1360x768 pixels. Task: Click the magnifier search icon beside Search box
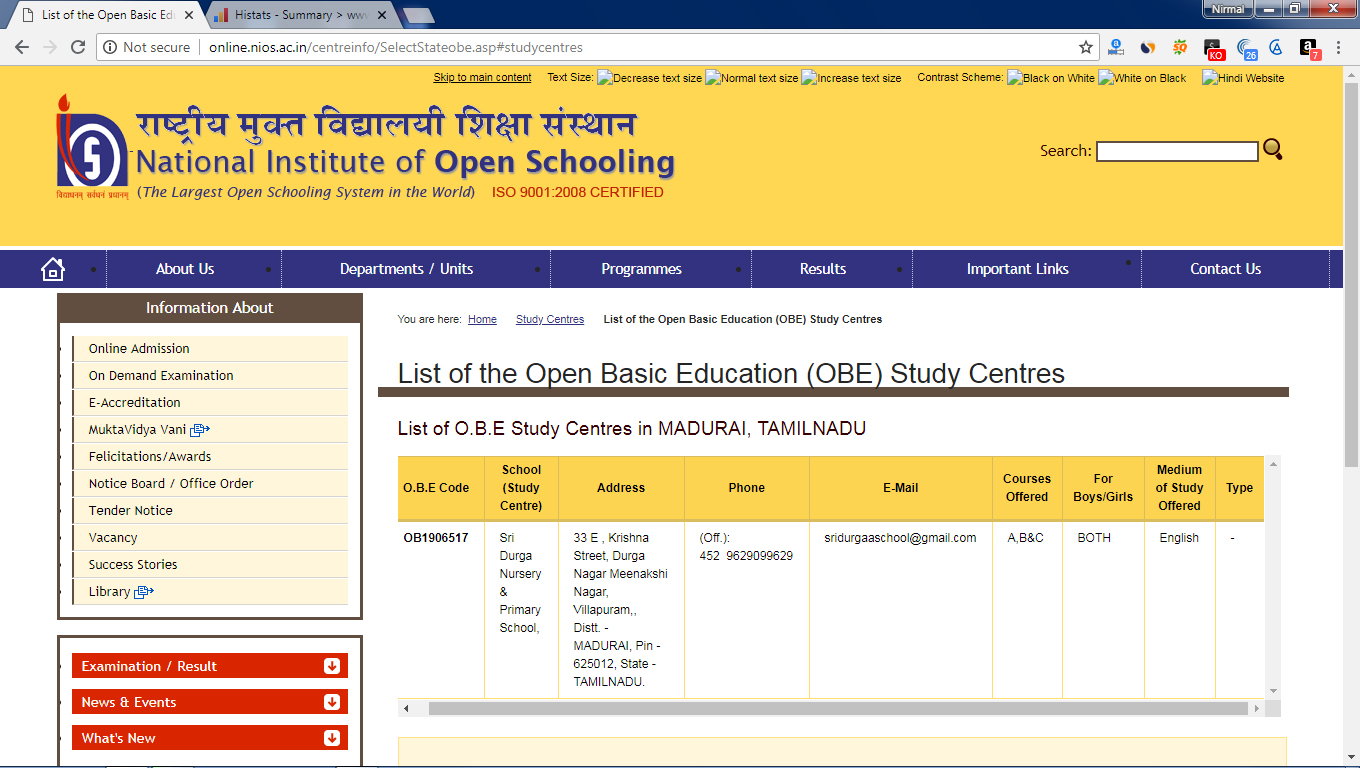1272,149
